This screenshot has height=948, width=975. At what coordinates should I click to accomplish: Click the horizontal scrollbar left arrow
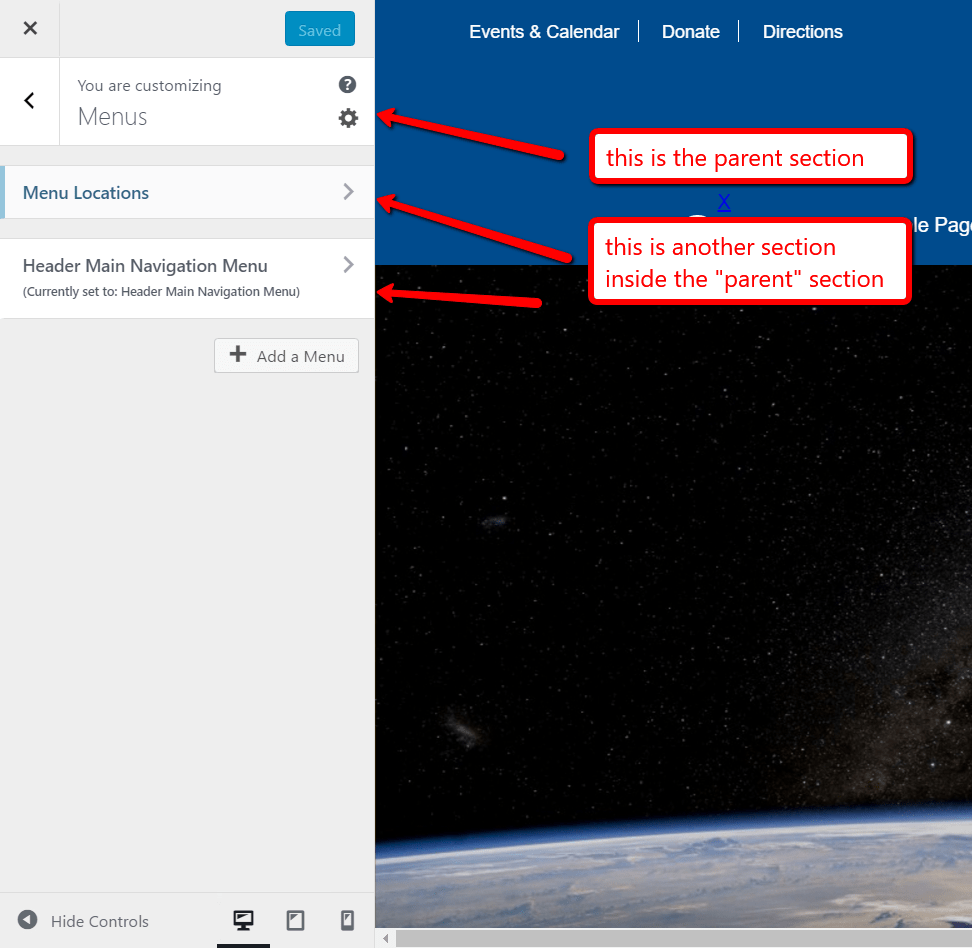386,938
